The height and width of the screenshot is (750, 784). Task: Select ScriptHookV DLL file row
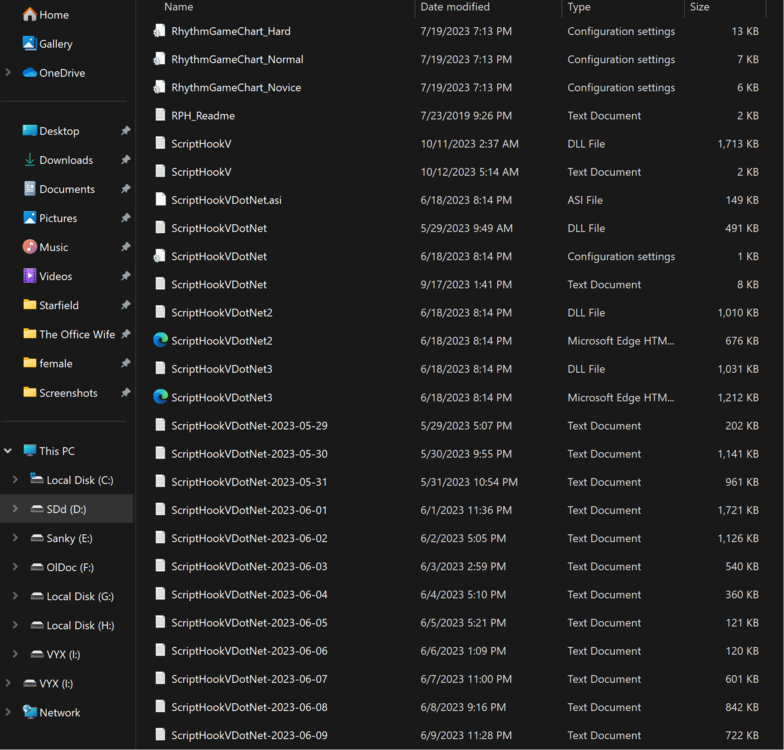456,144
